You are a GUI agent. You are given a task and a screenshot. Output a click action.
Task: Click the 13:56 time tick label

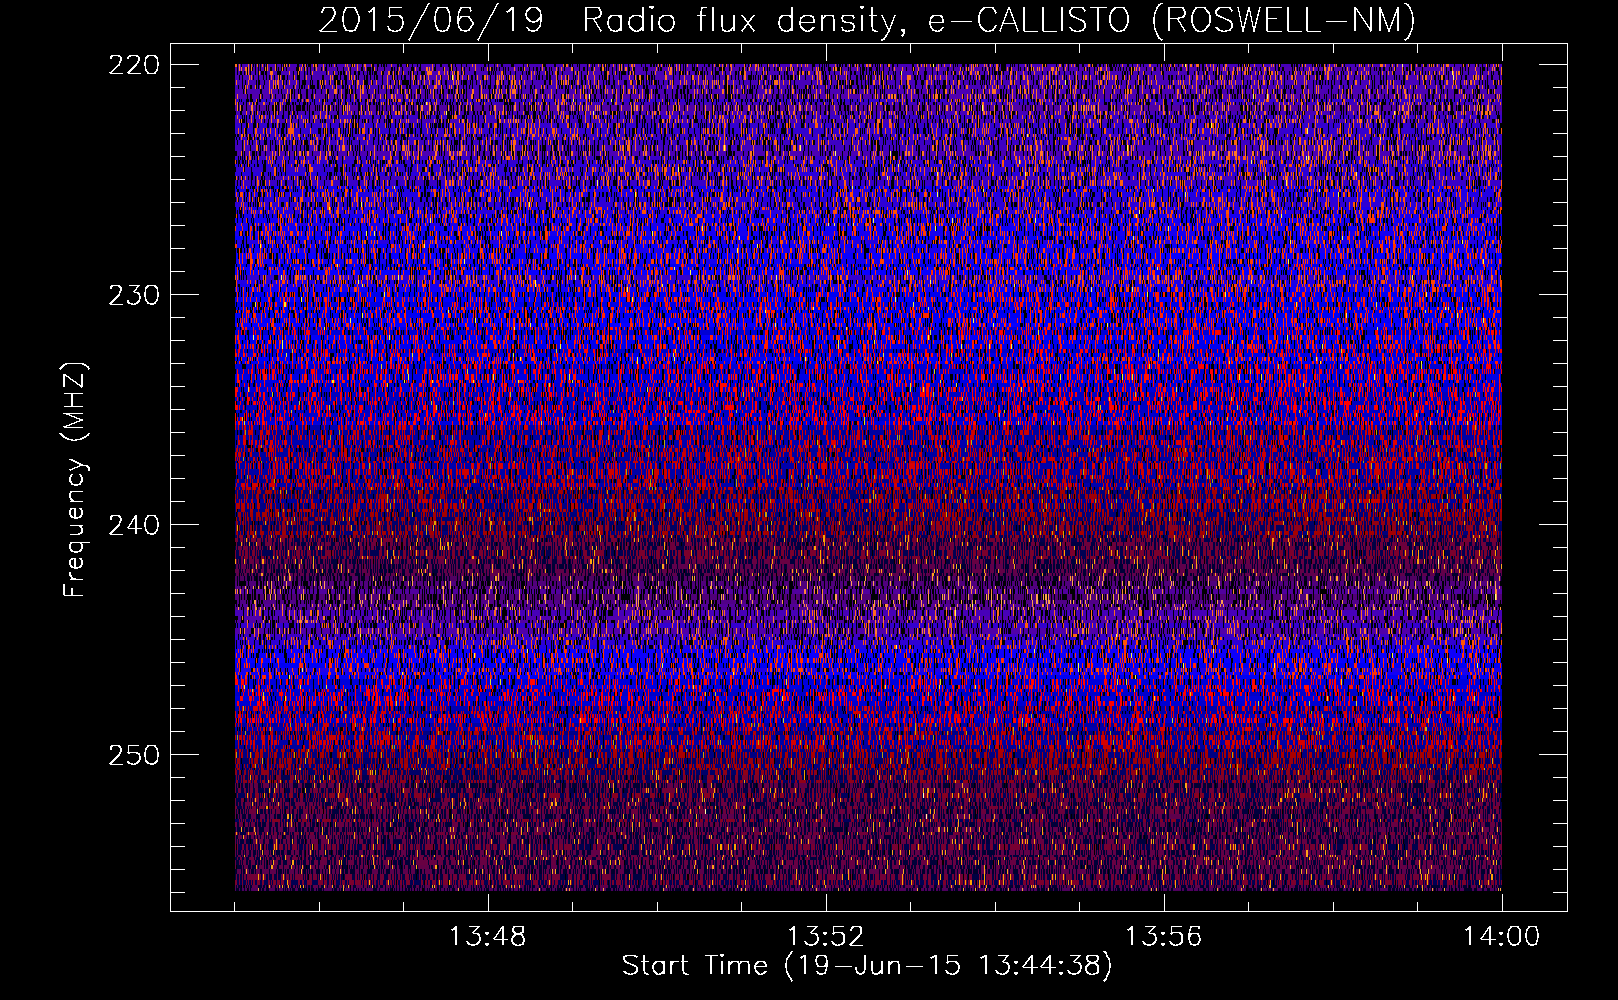[1163, 937]
